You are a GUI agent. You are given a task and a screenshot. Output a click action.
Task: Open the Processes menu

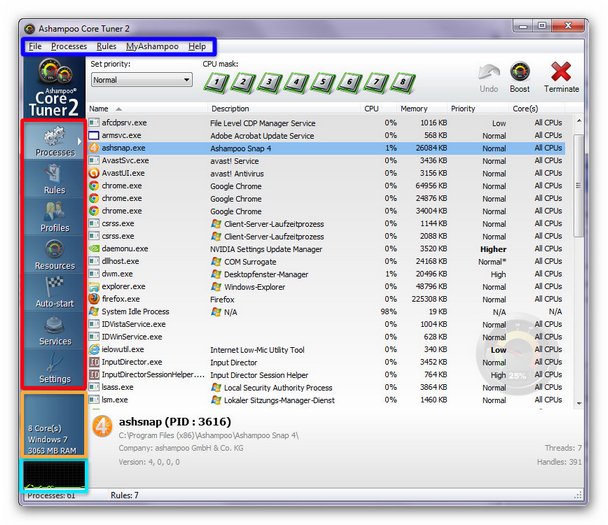pyautogui.click(x=69, y=46)
